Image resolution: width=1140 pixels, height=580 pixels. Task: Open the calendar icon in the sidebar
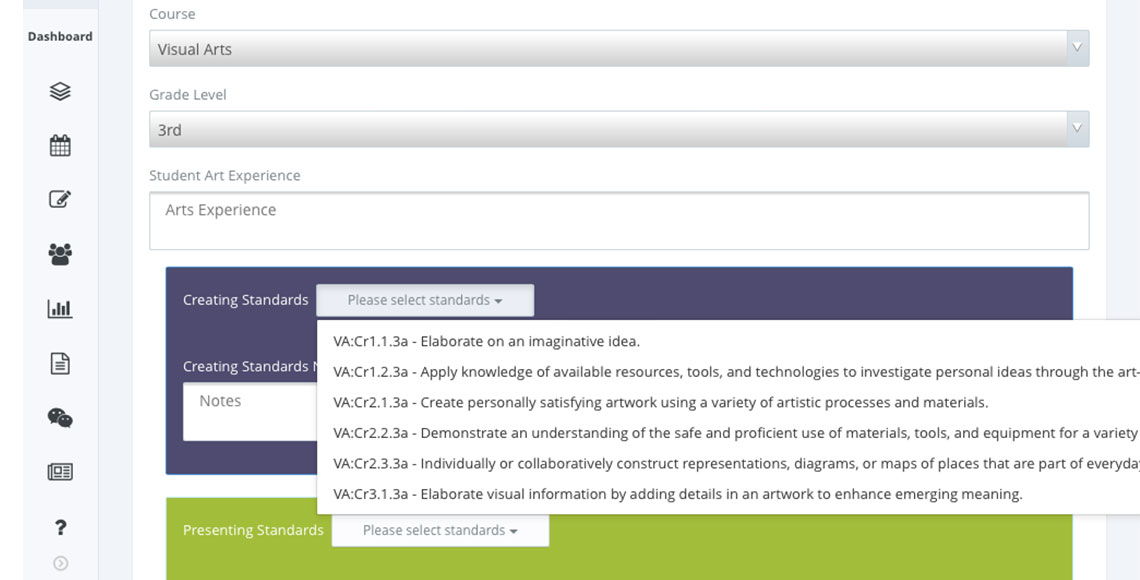pos(59,145)
